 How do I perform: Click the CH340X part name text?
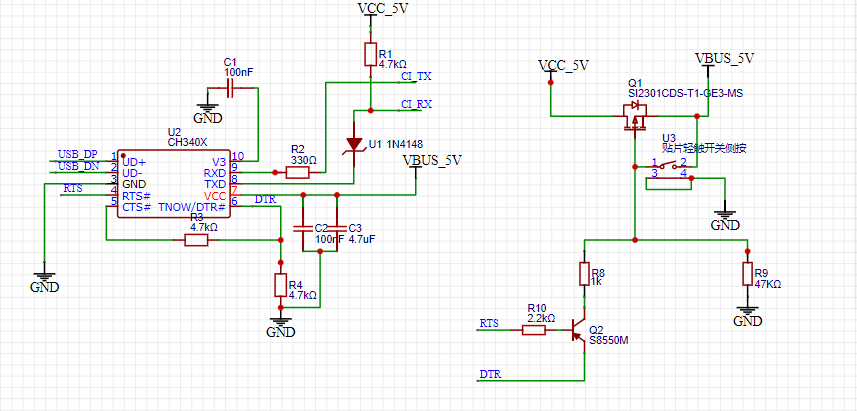click(x=187, y=142)
